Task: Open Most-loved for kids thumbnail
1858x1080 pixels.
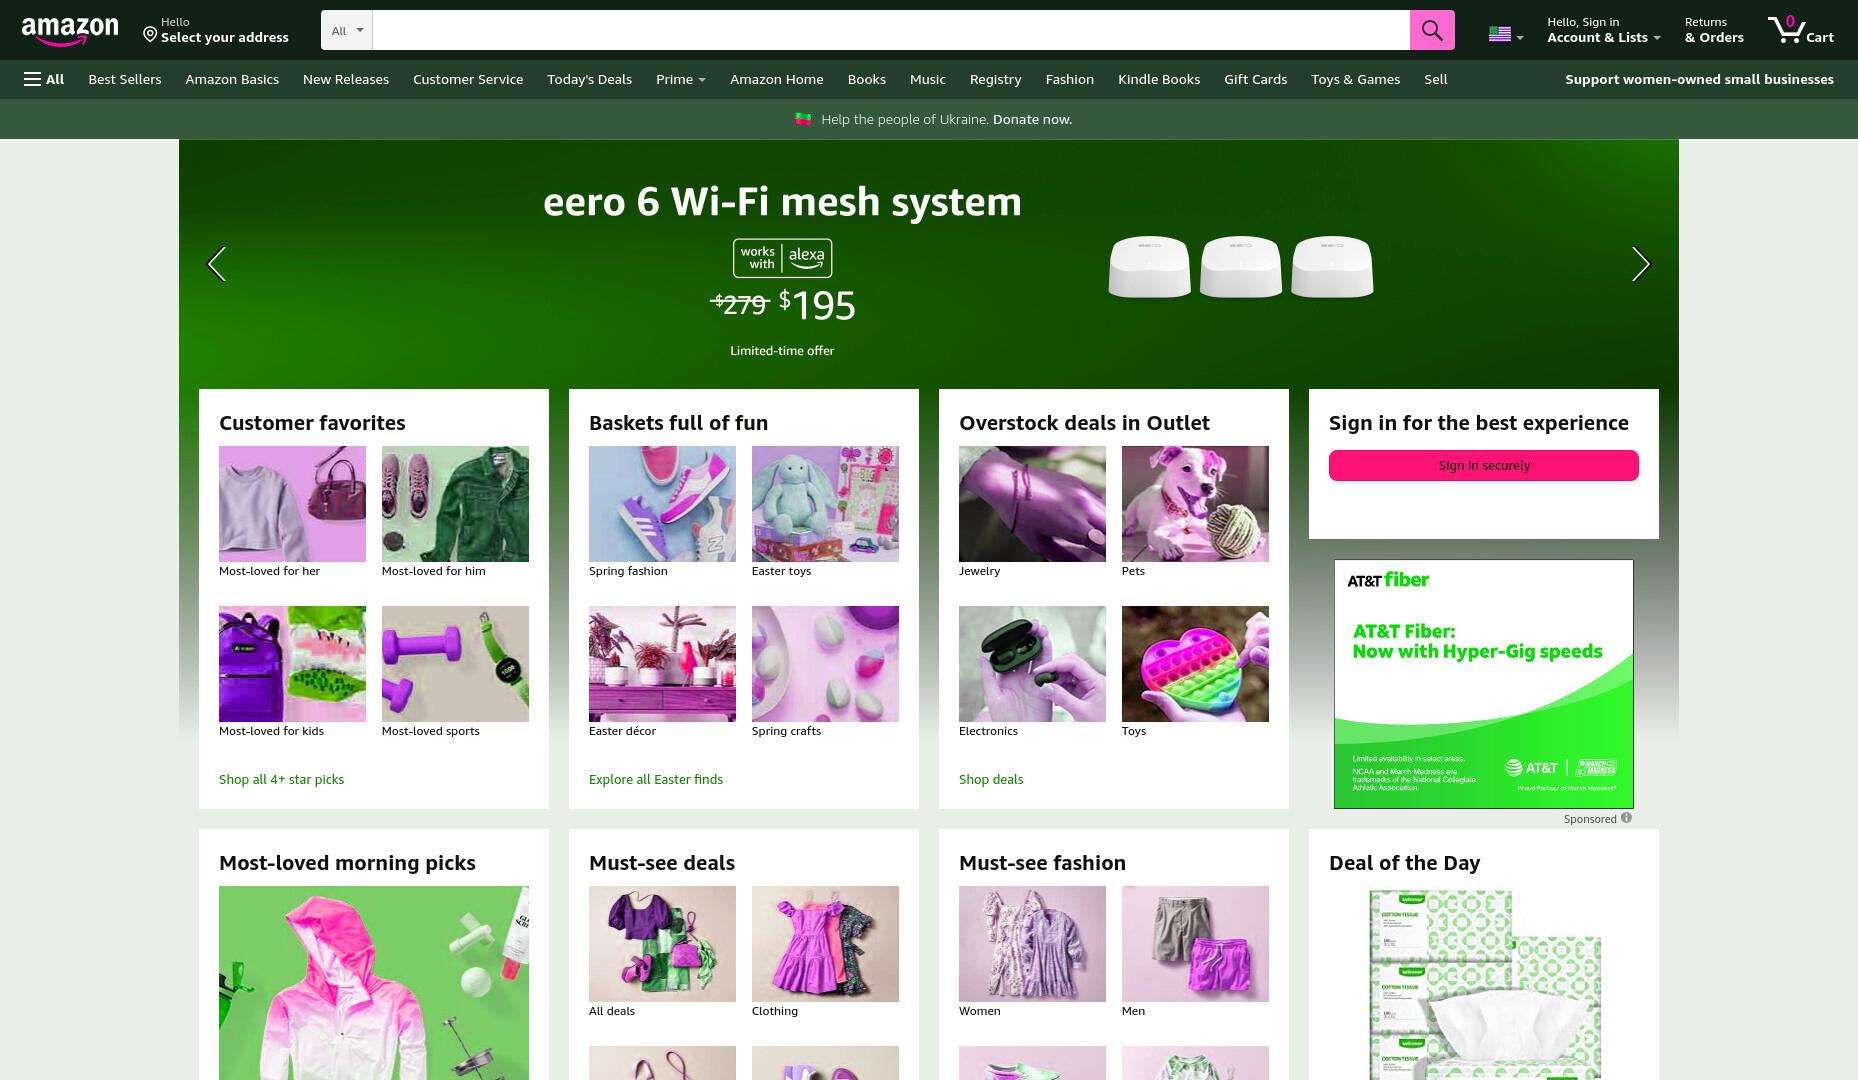Action: pos(292,664)
